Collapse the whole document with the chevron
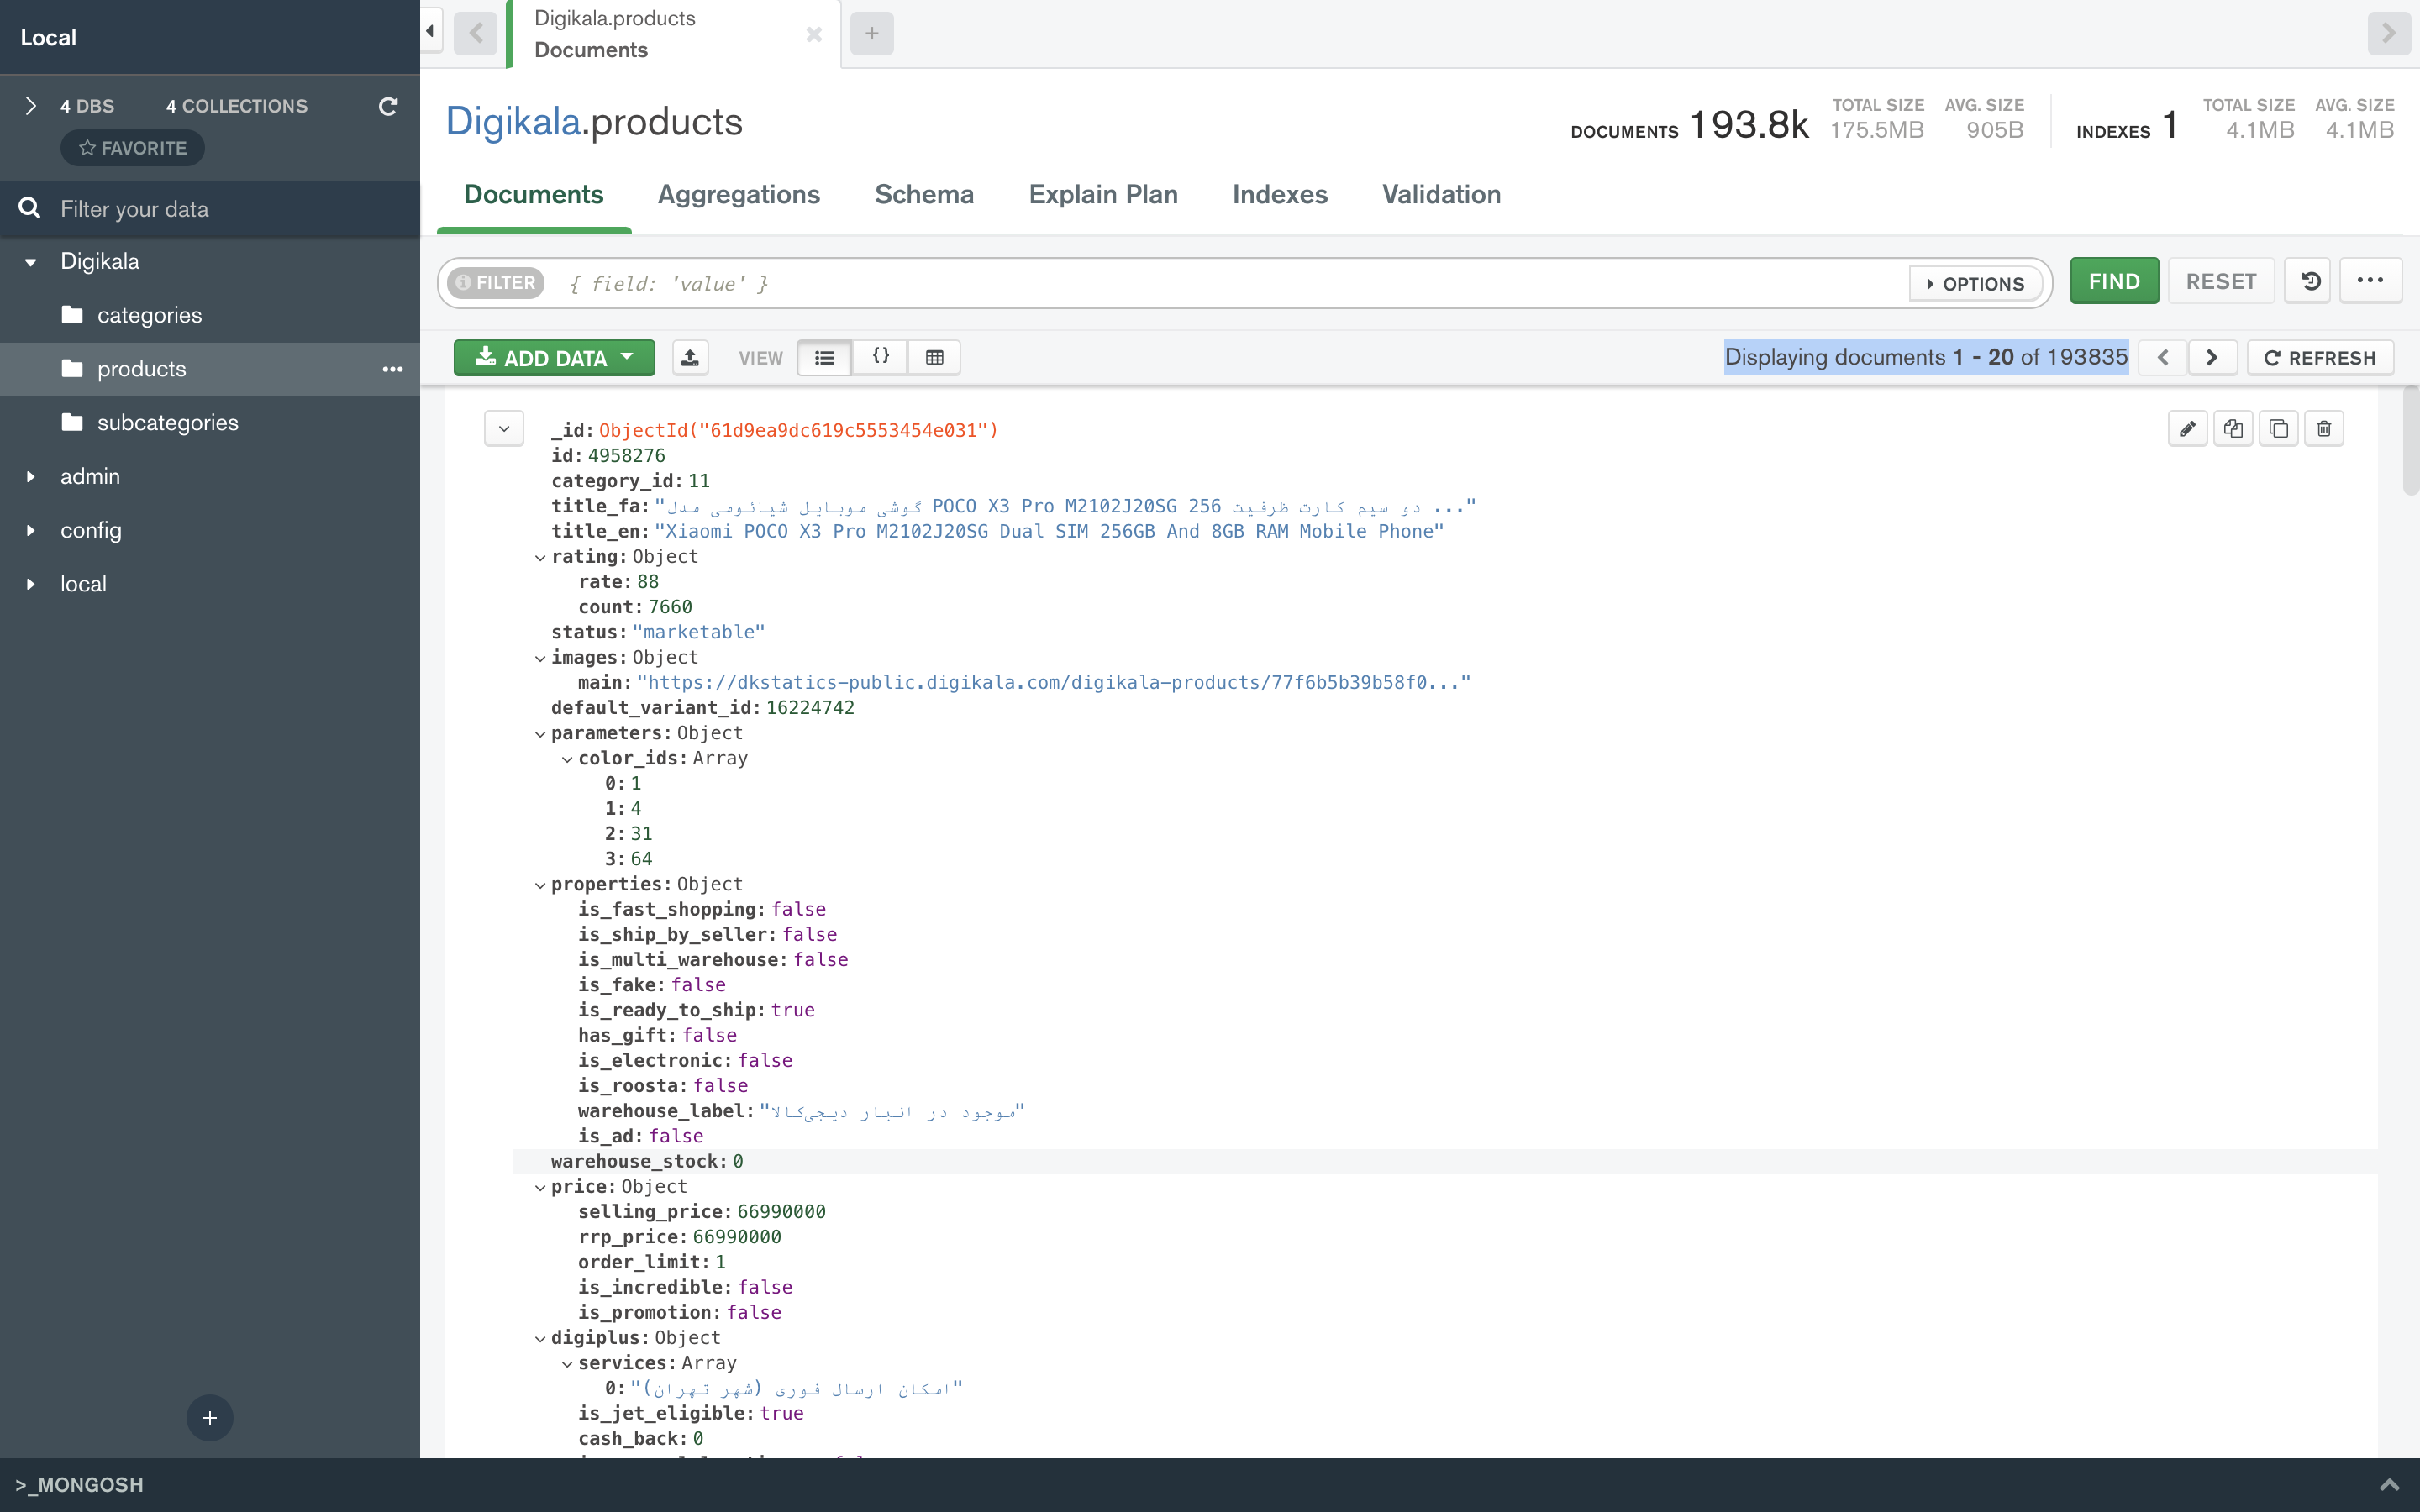Image resolution: width=2420 pixels, height=1512 pixels. pos(504,428)
